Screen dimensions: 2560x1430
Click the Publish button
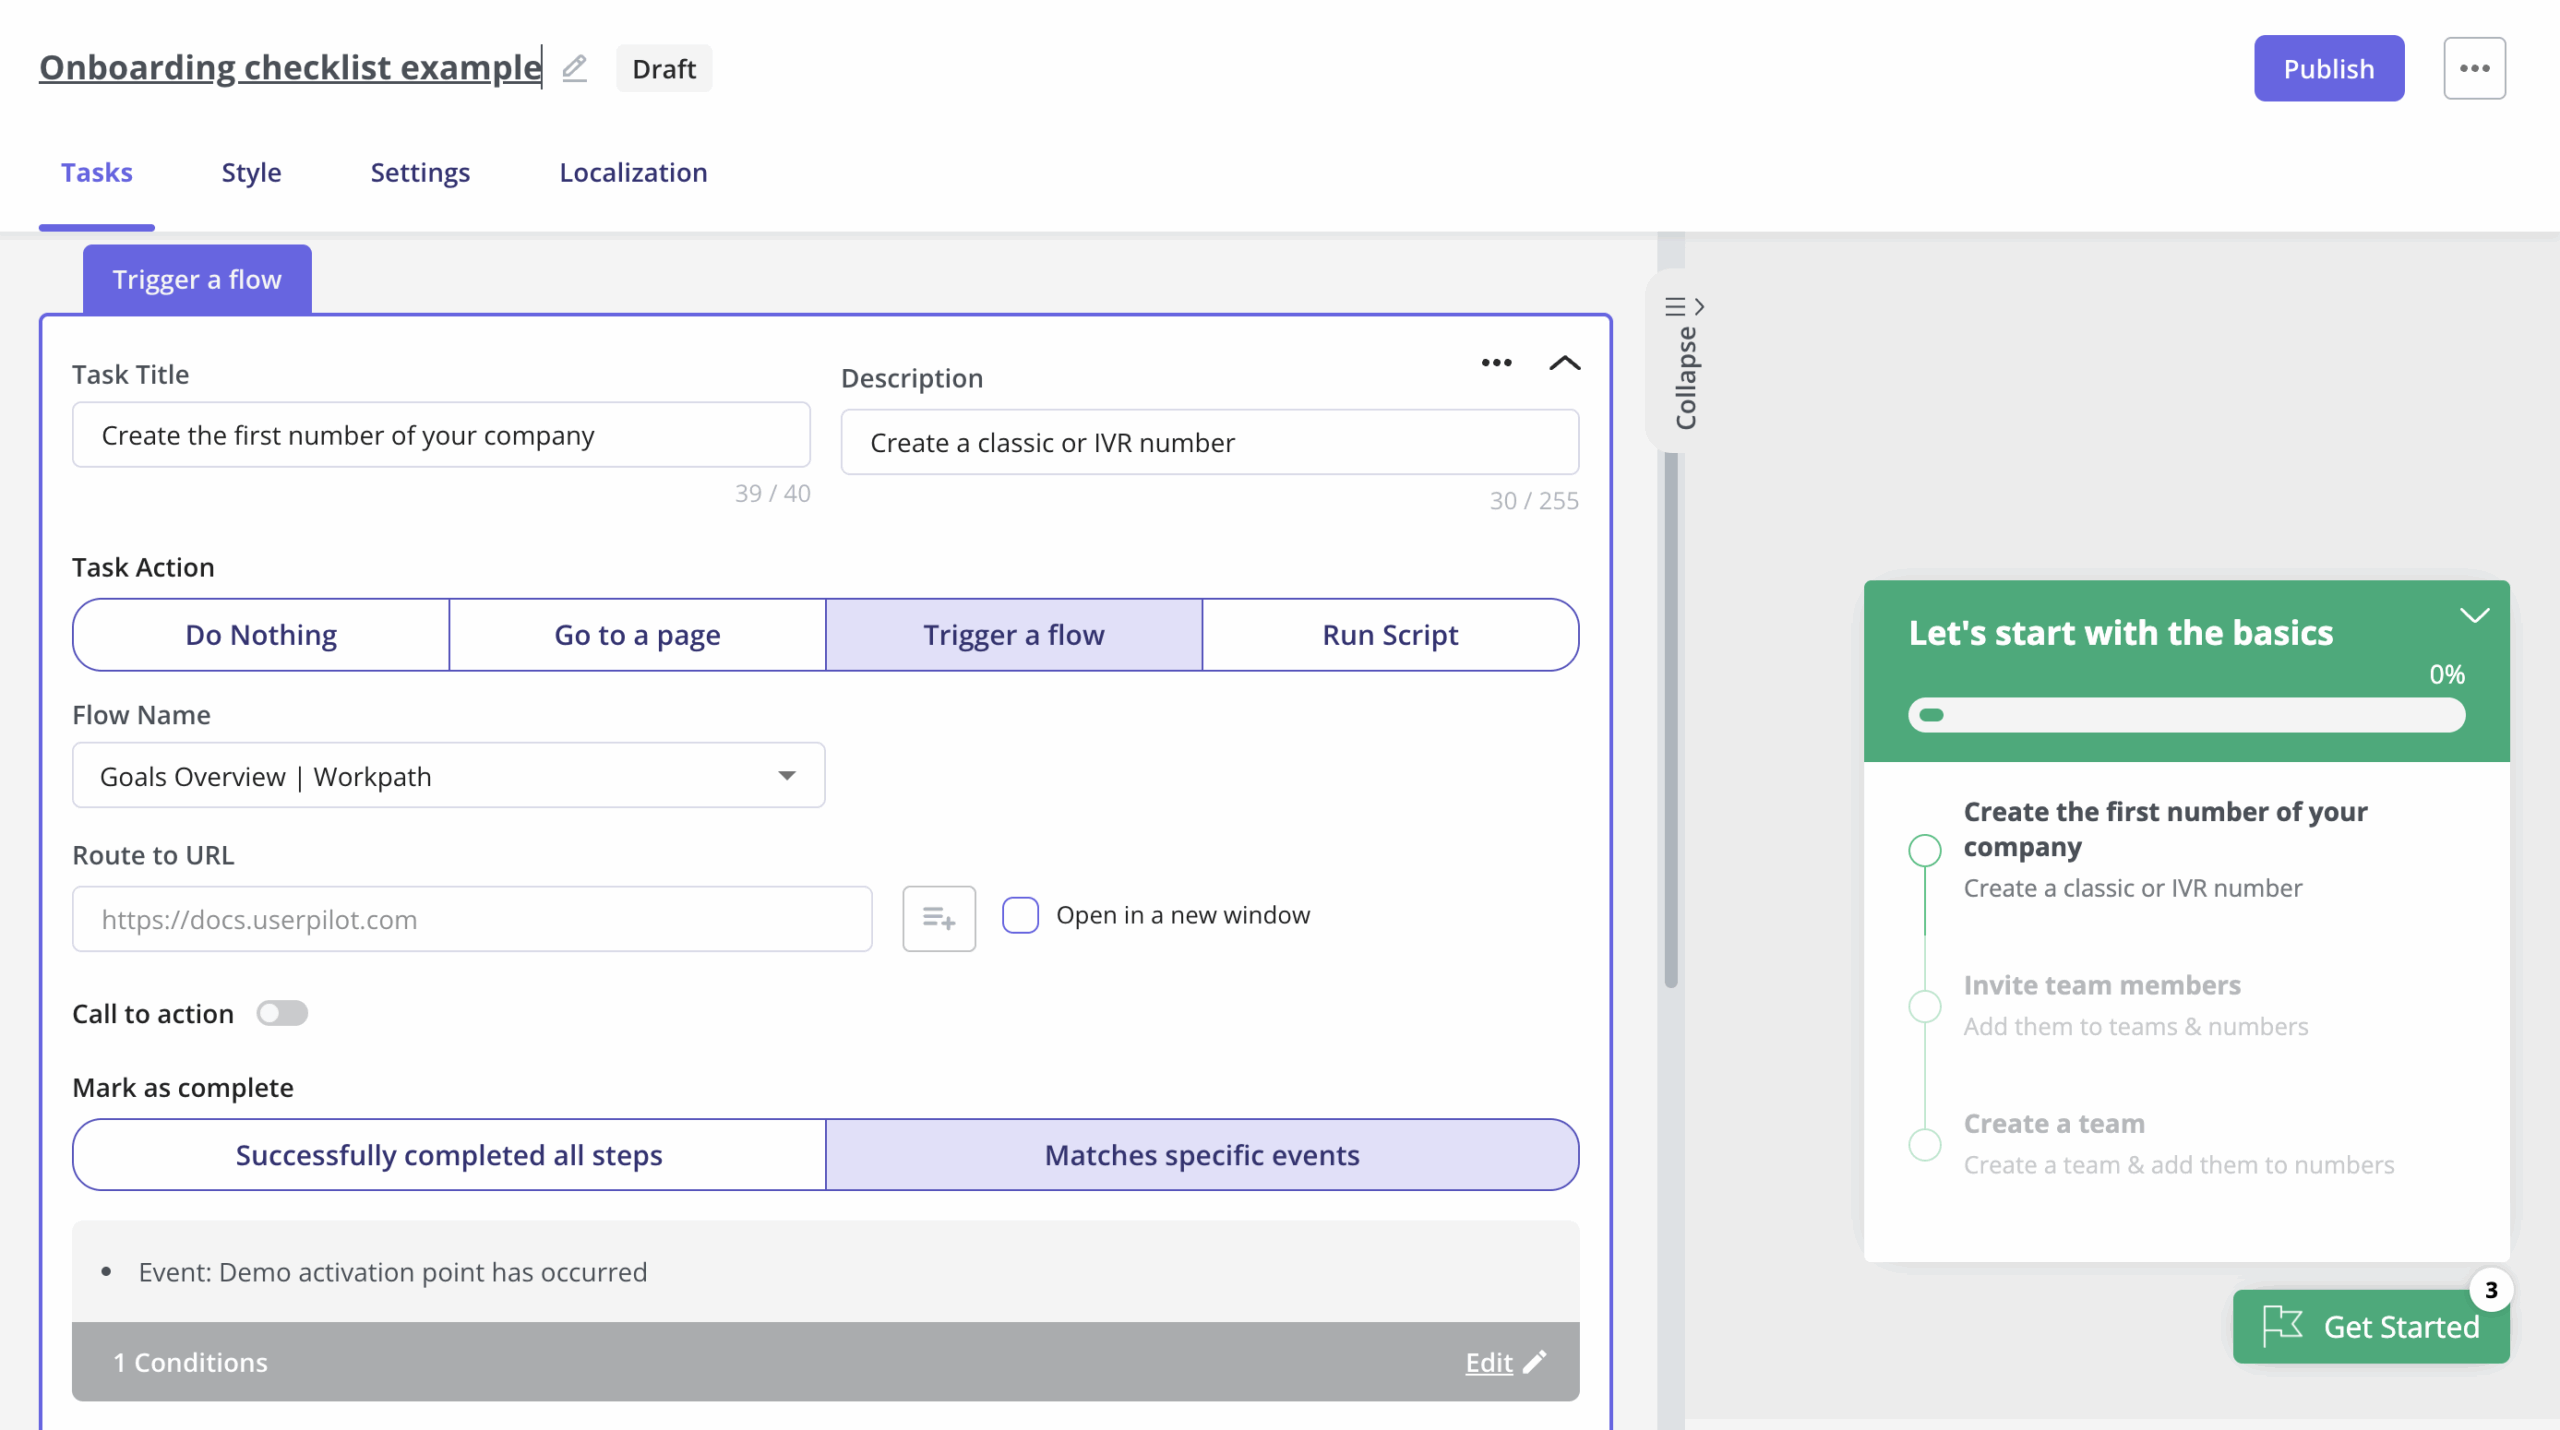[x=2329, y=68]
